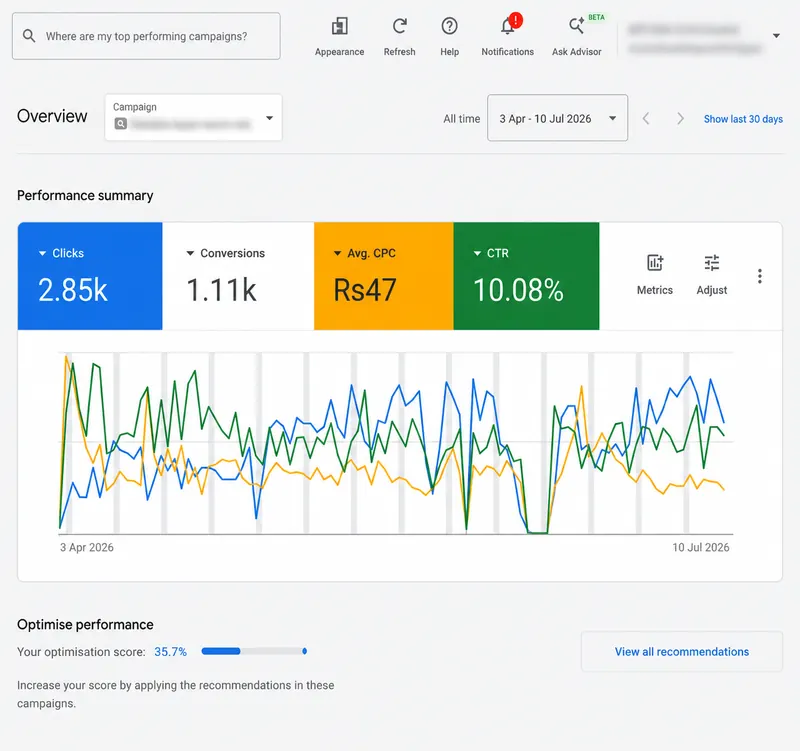Go to next date range arrow

[680, 119]
